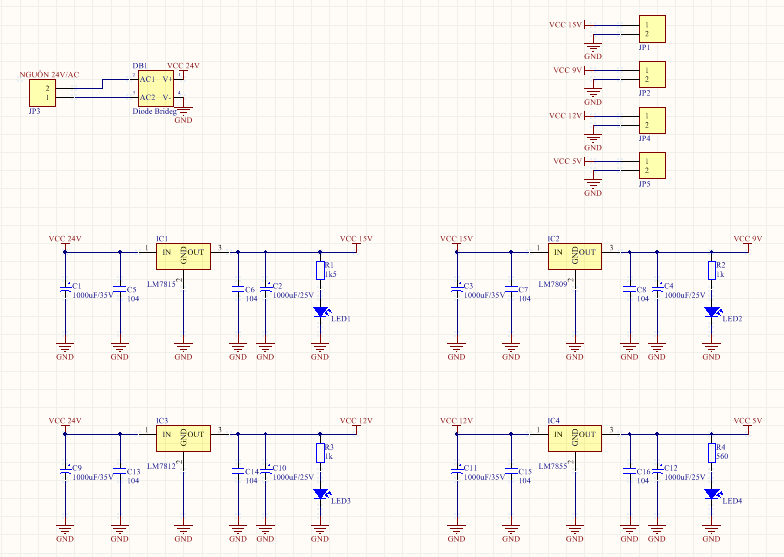This screenshot has width=784, height=557.
Task: Select the LED4 diode symbol
Action: point(713,494)
